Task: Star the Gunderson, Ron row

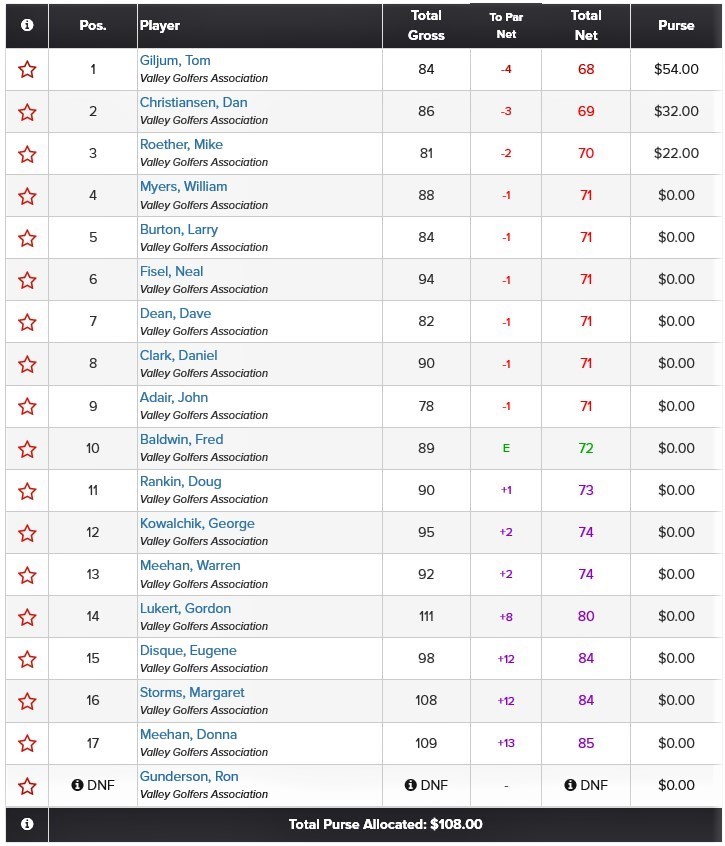Action: click(x=27, y=786)
